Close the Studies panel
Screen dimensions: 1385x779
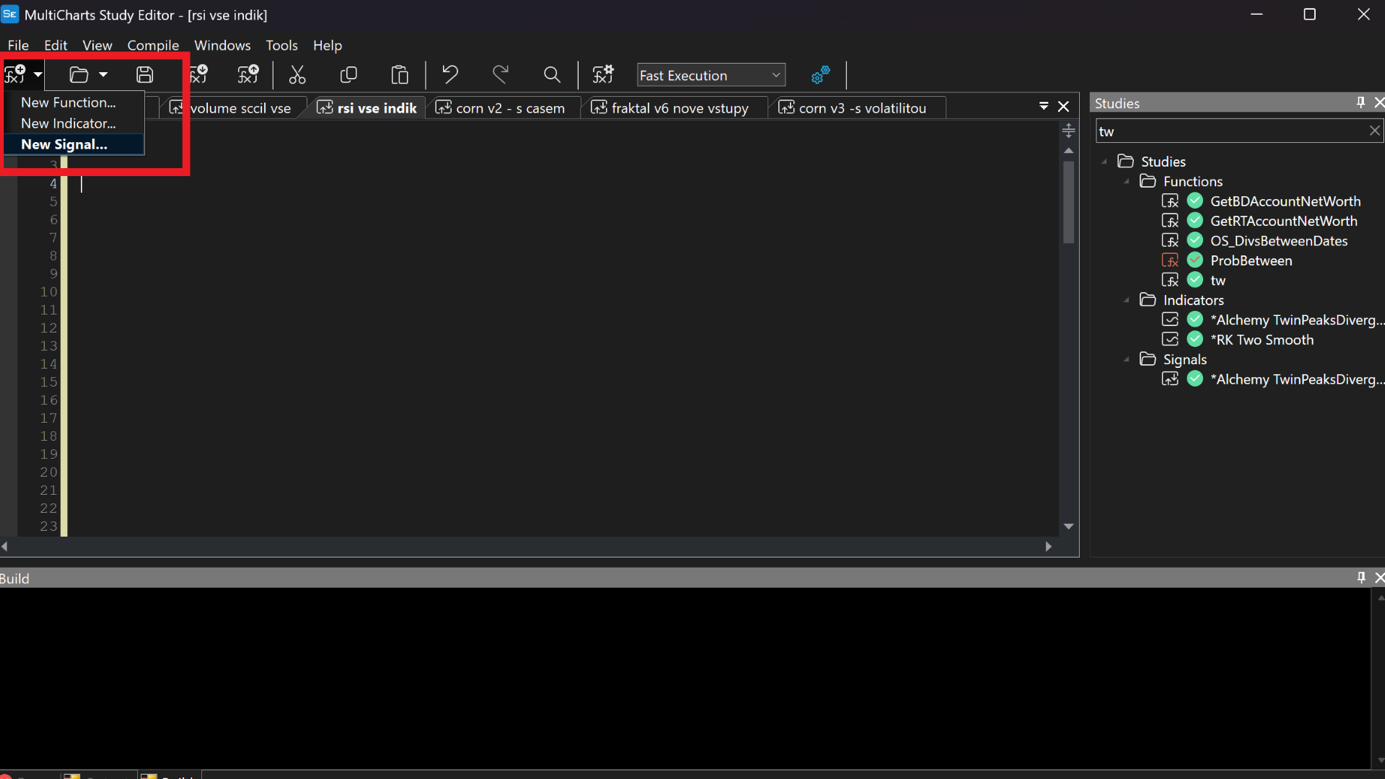1379,103
